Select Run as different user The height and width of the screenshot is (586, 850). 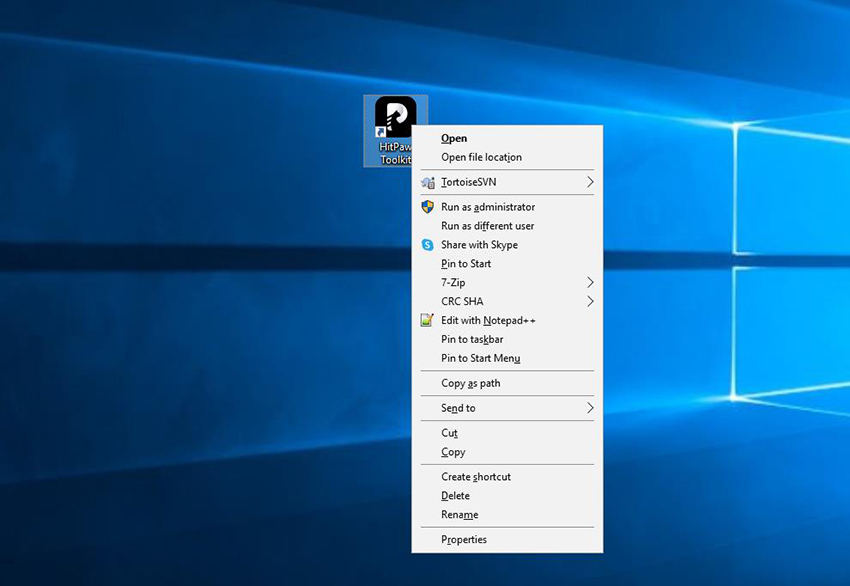[x=487, y=226]
